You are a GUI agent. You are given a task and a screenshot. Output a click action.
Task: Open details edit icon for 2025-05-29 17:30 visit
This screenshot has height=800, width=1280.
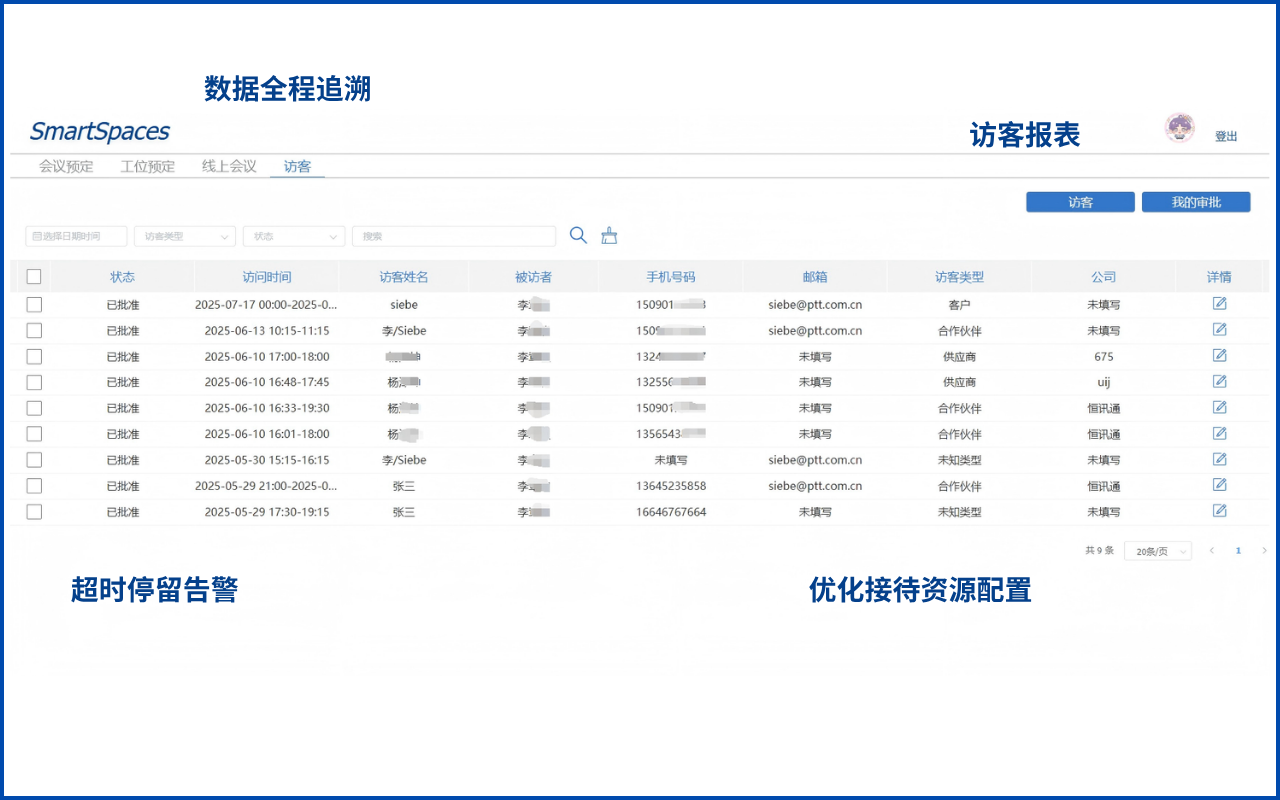pyautogui.click(x=1219, y=511)
